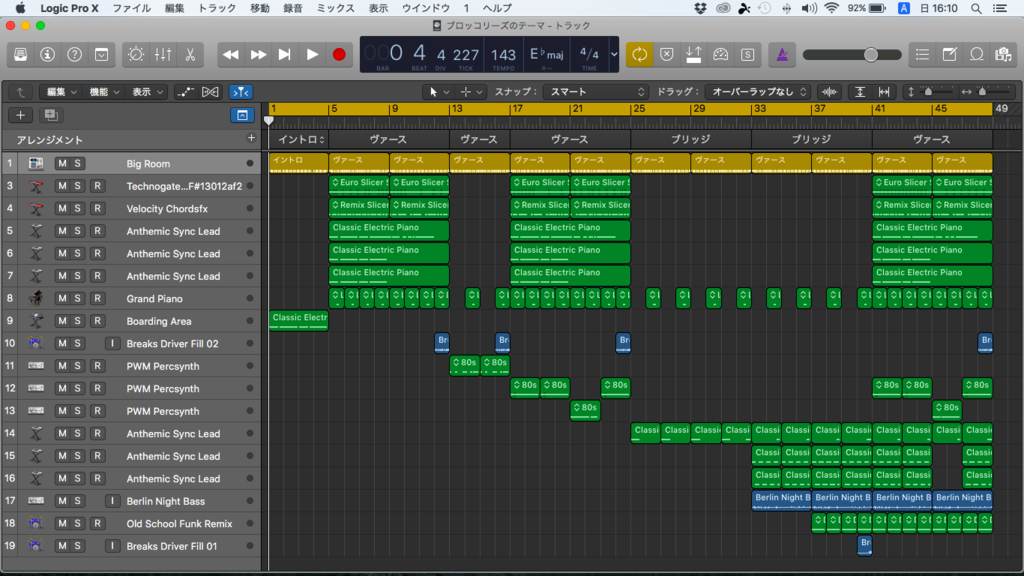Open the Inspector info button
Image resolution: width=1024 pixels, height=576 pixels.
[x=48, y=55]
